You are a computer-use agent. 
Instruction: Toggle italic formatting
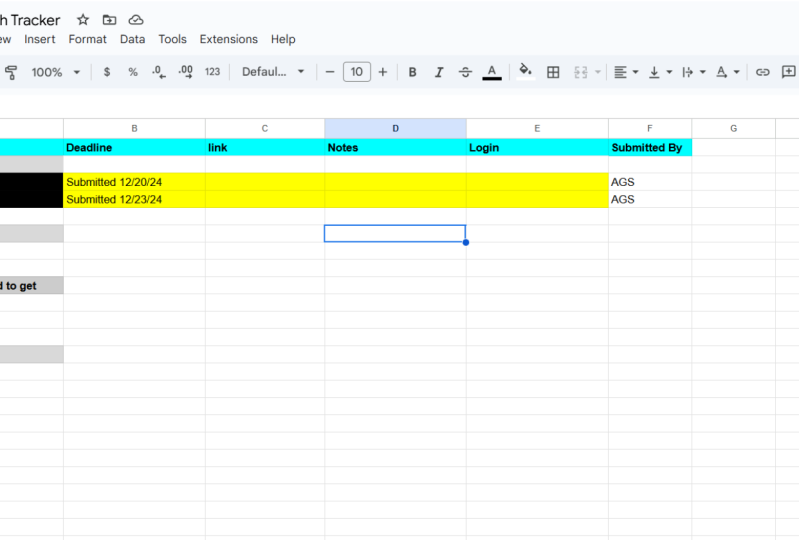(x=439, y=72)
